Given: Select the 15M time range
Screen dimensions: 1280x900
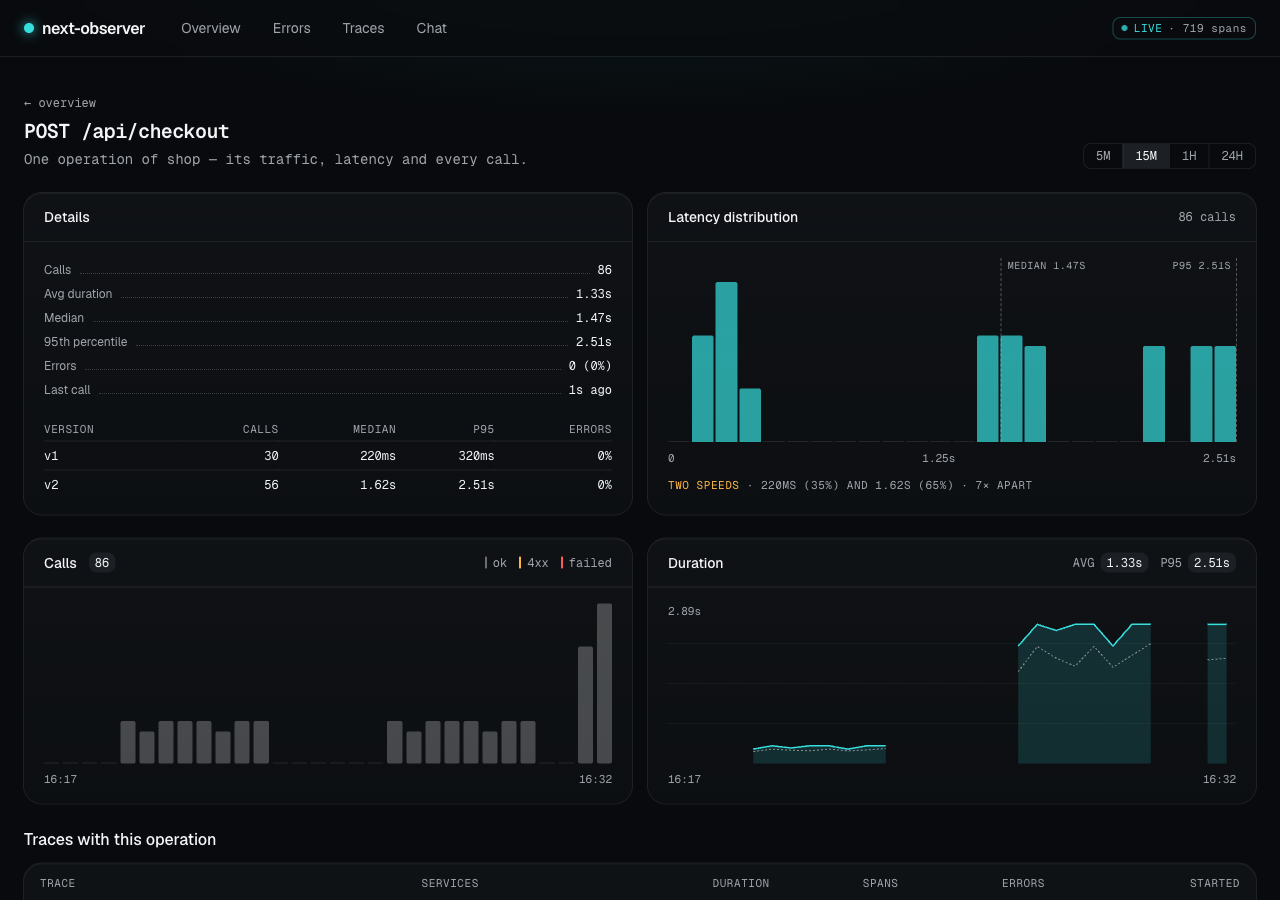Looking at the screenshot, I should [1146, 156].
